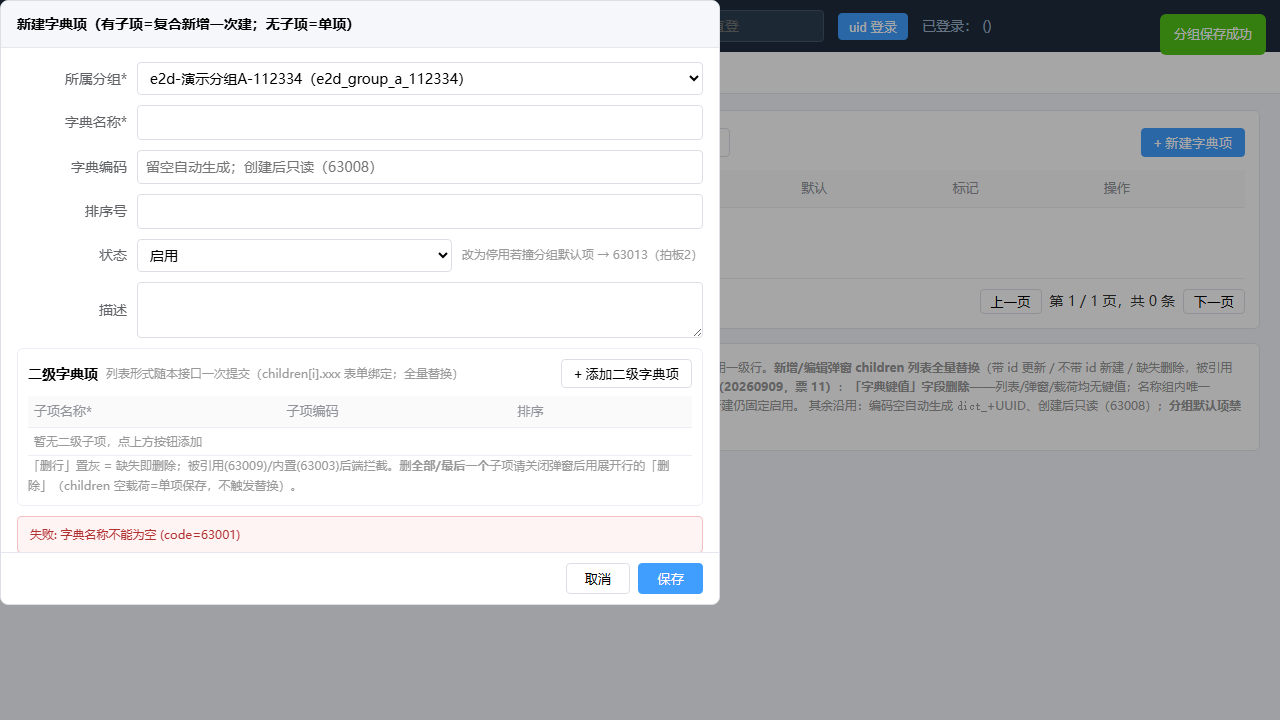
Task: Click the 添加二级字典项 button
Action: pyautogui.click(x=626, y=374)
